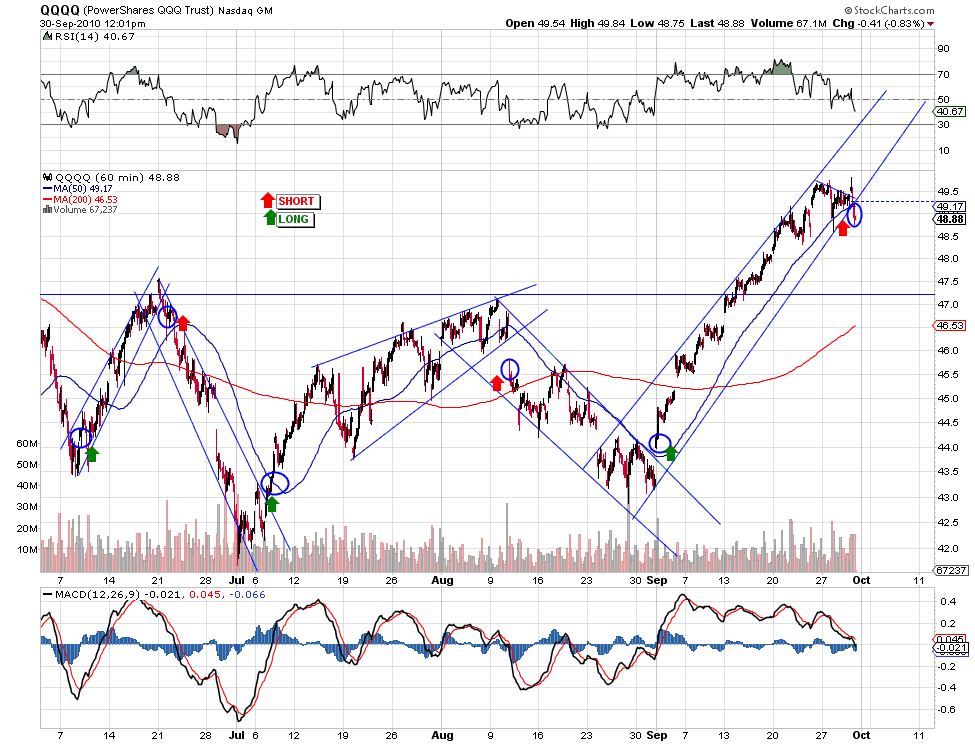The height and width of the screenshot is (744, 975).
Task: Click the LONG legend label
Action: (293, 219)
